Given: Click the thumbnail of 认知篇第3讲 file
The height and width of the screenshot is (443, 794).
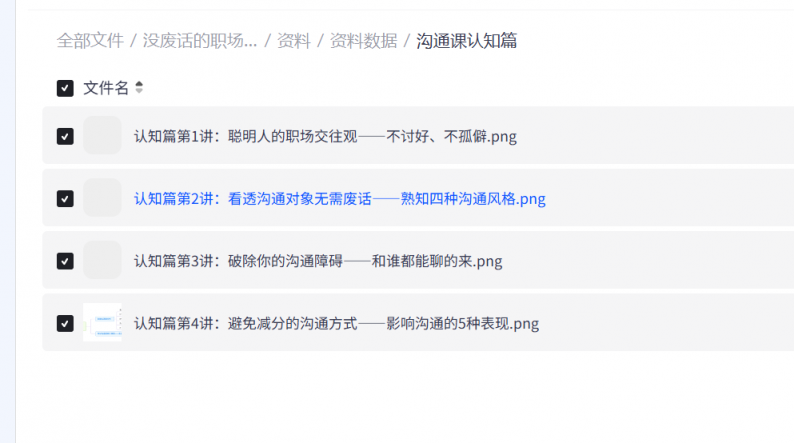Looking at the screenshot, I should point(102,261).
